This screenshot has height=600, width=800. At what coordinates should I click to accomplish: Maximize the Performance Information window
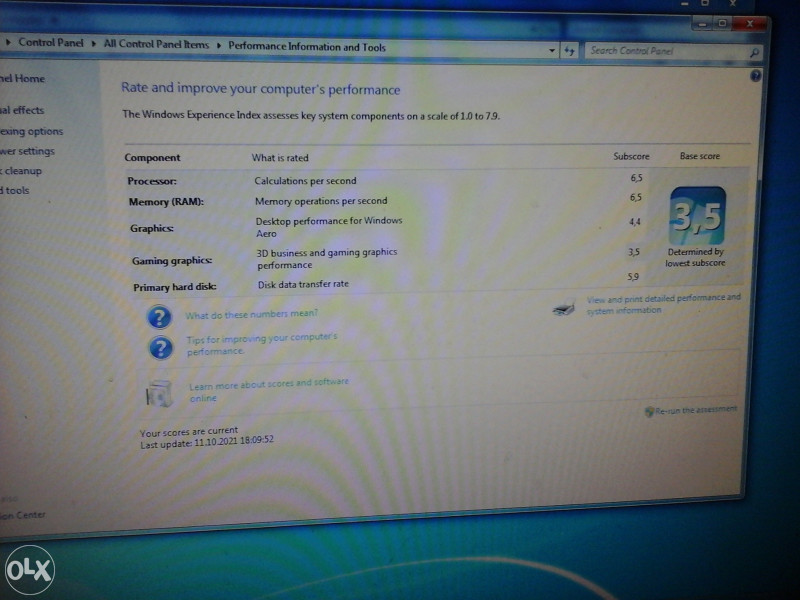722,23
